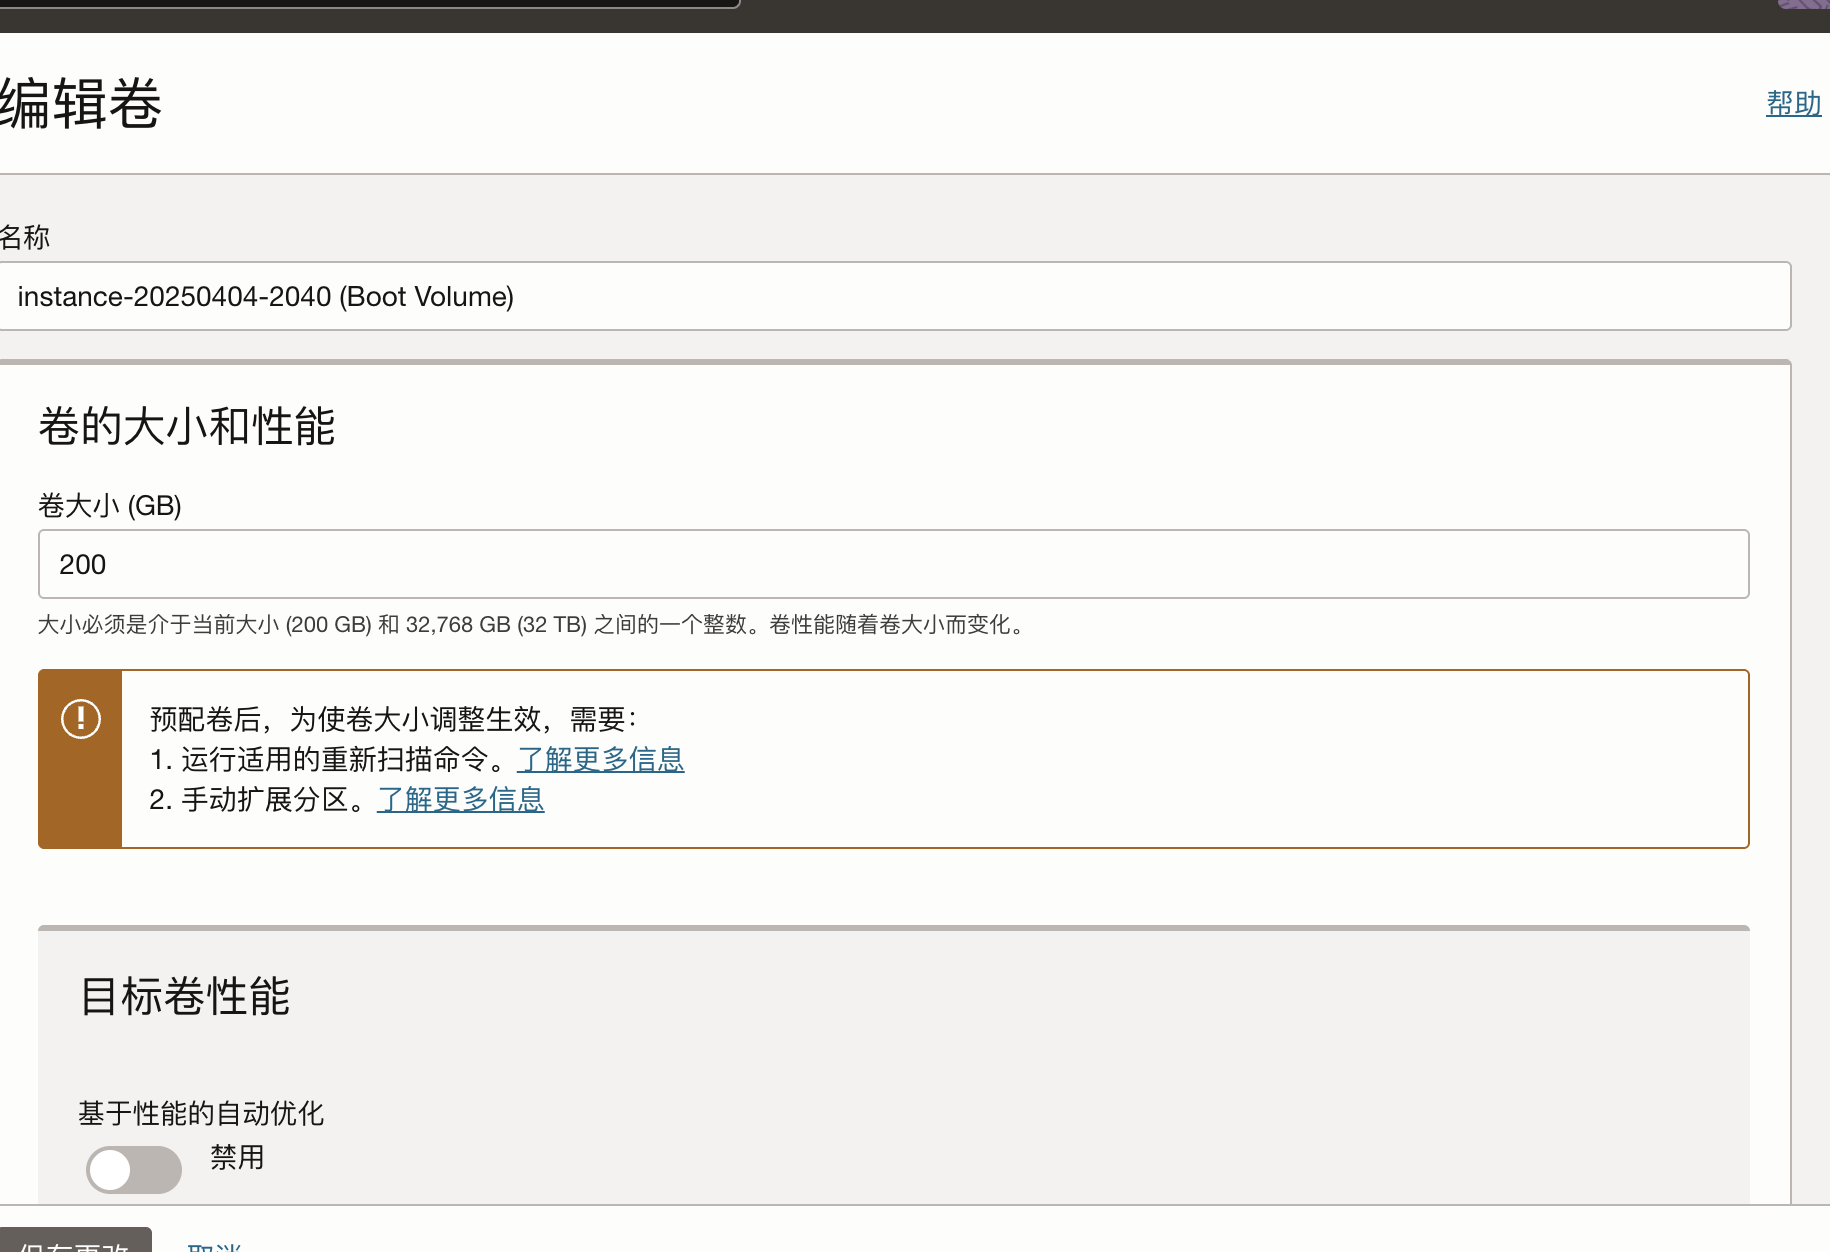Click the 基于性能的自动优化 label
Viewport: 1830px width, 1252px height.
pos(201,1113)
